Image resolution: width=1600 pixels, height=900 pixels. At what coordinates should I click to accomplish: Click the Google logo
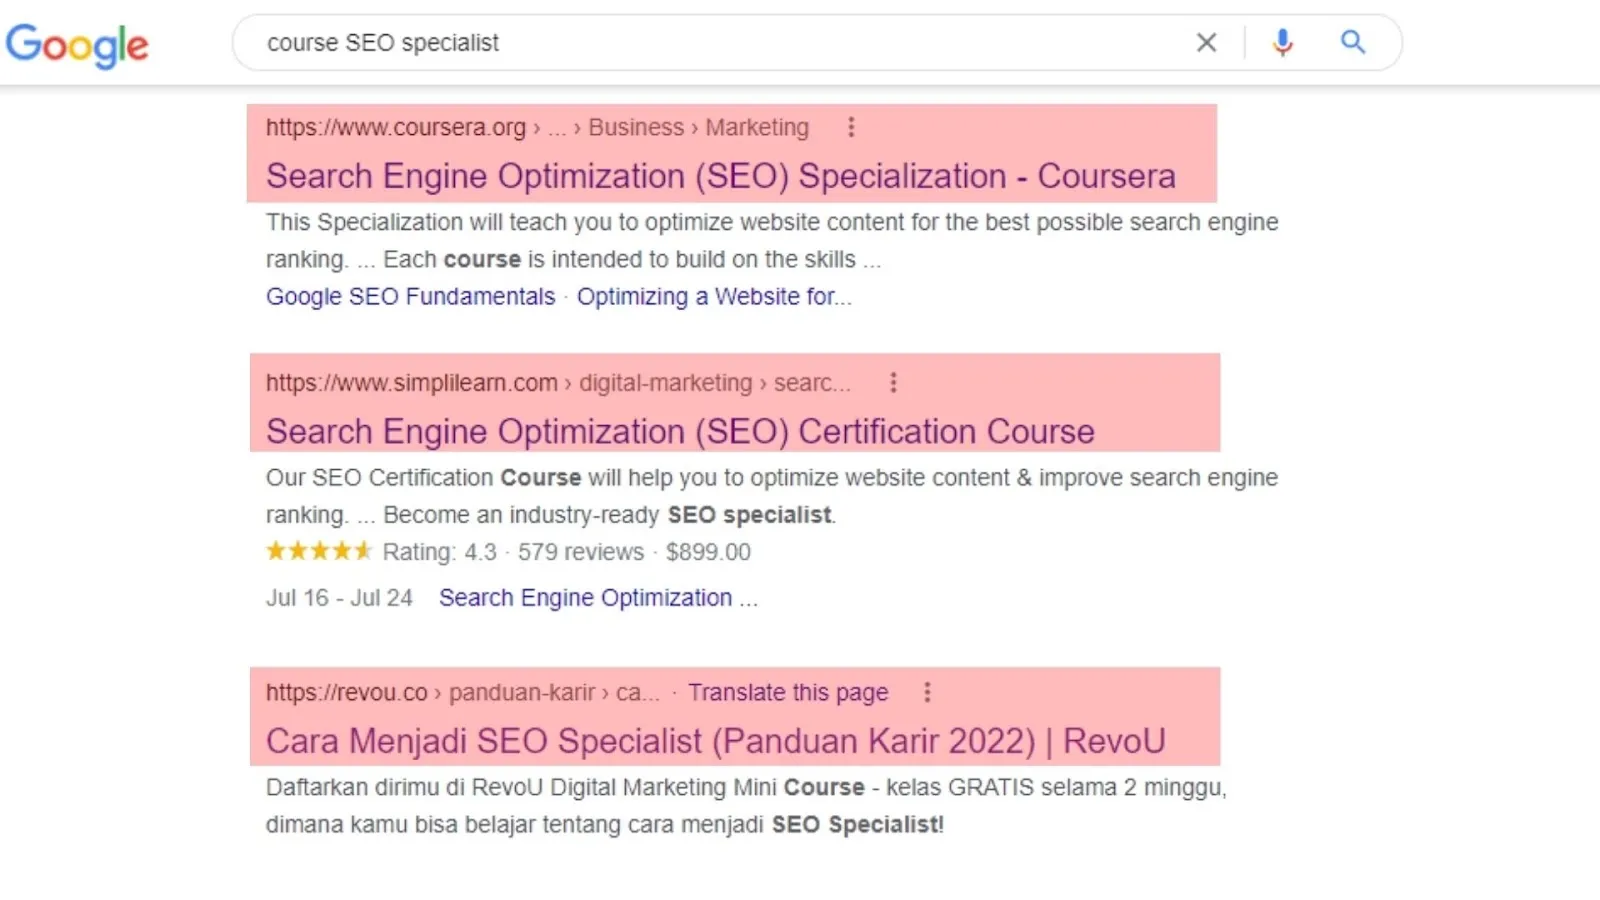click(77, 45)
